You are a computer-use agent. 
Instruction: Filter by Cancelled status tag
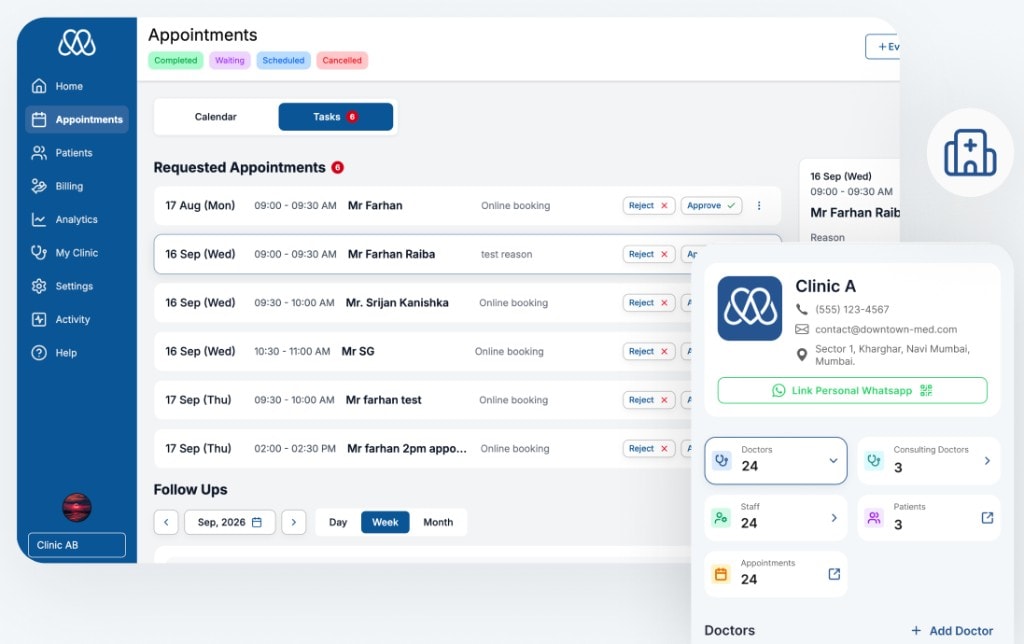pos(342,60)
